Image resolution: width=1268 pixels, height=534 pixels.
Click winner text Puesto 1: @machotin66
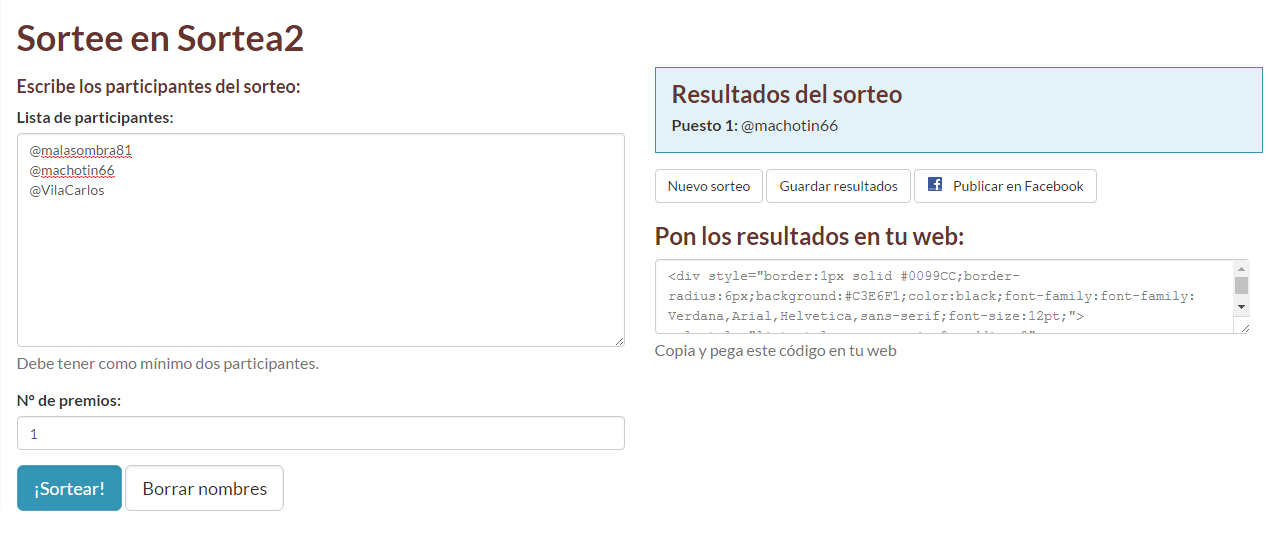755,125
